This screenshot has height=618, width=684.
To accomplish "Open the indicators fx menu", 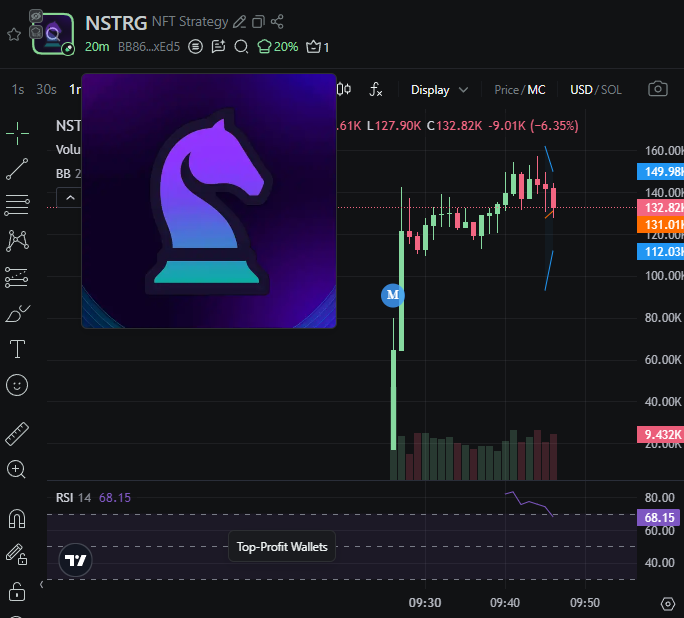I will click(376, 89).
